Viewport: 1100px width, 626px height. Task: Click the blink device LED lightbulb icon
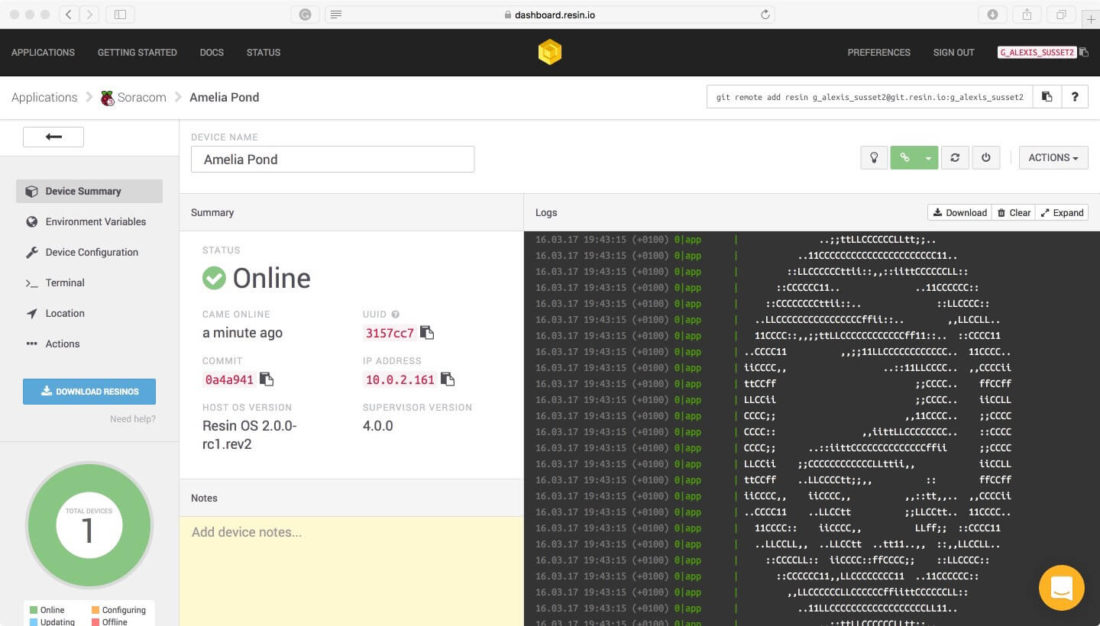click(x=873, y=157)
